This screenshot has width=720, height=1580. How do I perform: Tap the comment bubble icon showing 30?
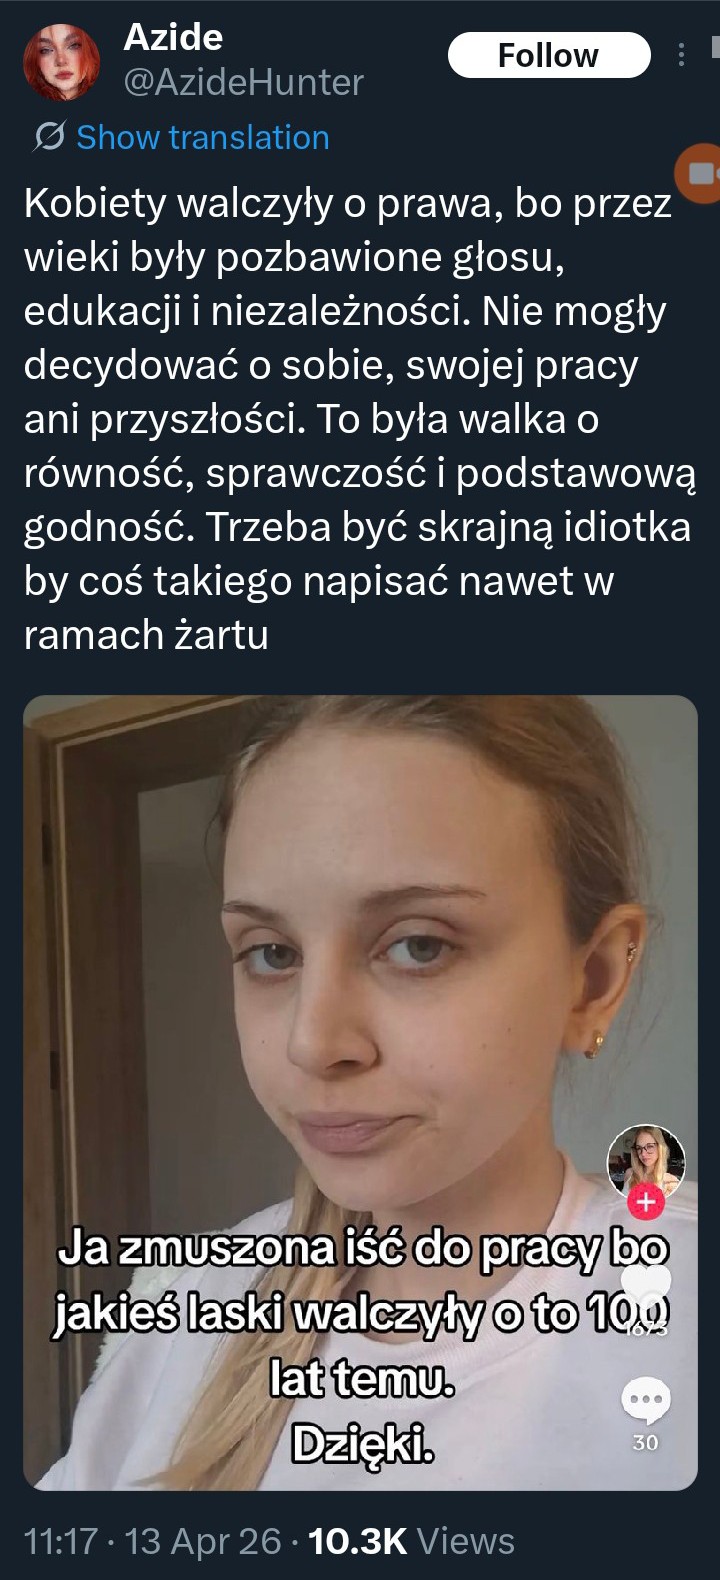[x=646, y=1402]
